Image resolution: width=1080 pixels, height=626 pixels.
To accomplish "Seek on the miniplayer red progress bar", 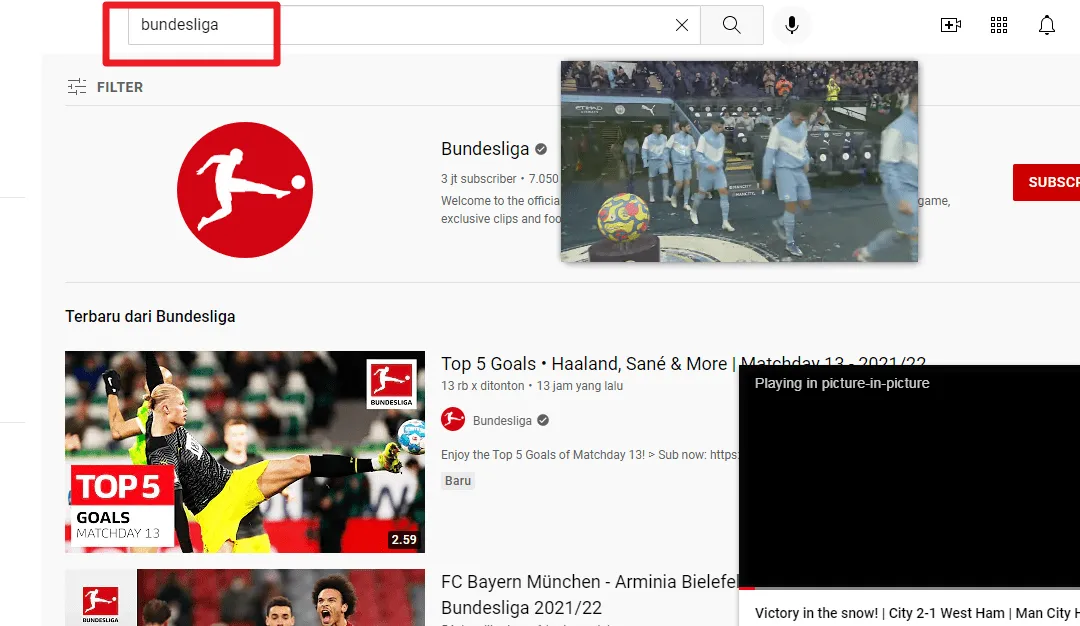I will tap(909, 588).
